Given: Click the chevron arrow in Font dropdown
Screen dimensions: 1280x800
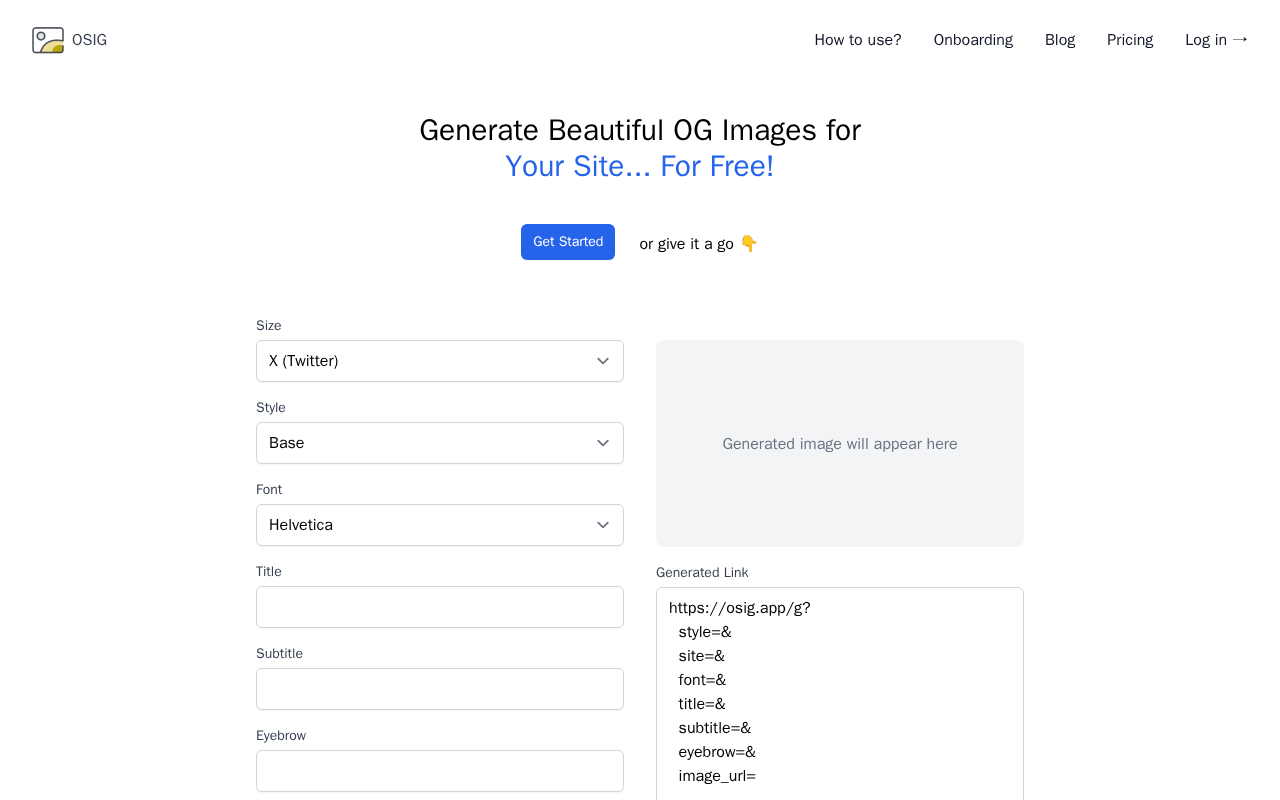Looking at the screenshot, I should point(603,525).
